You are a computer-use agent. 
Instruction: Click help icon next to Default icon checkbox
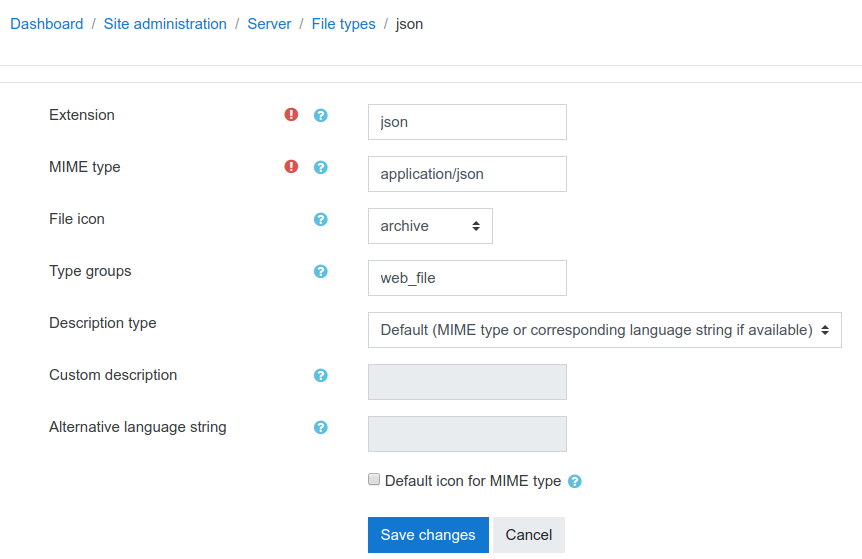574,481
